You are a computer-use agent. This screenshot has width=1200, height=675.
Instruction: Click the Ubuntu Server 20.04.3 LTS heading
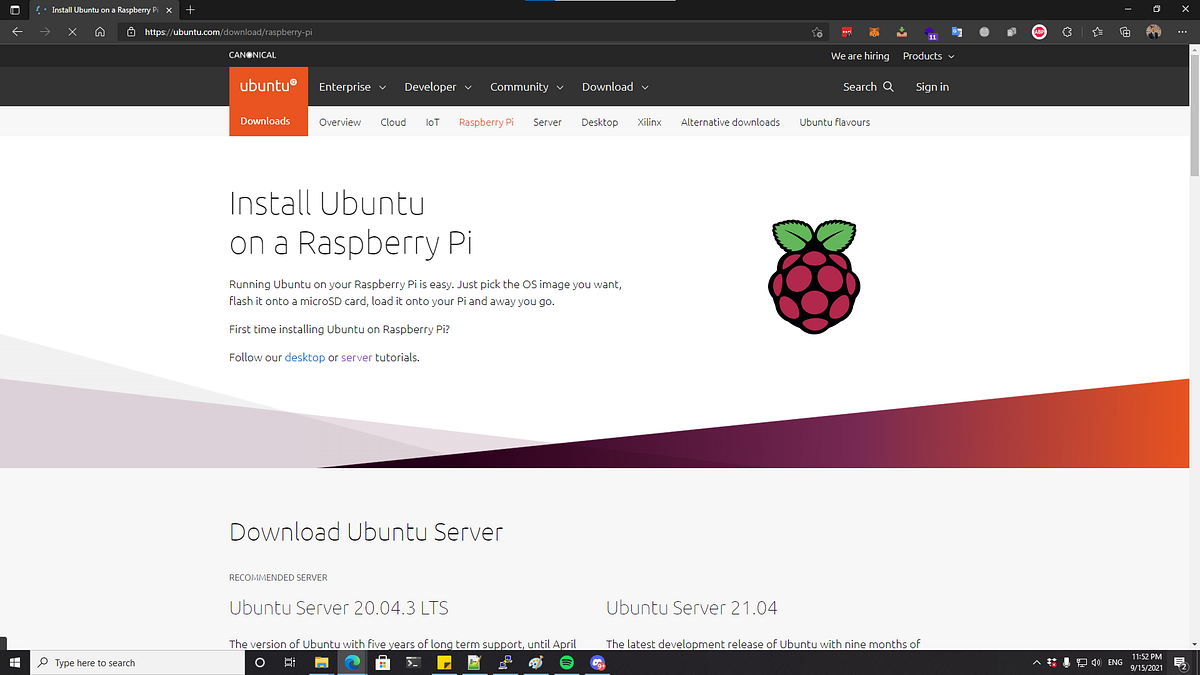(x=339, y=607)
